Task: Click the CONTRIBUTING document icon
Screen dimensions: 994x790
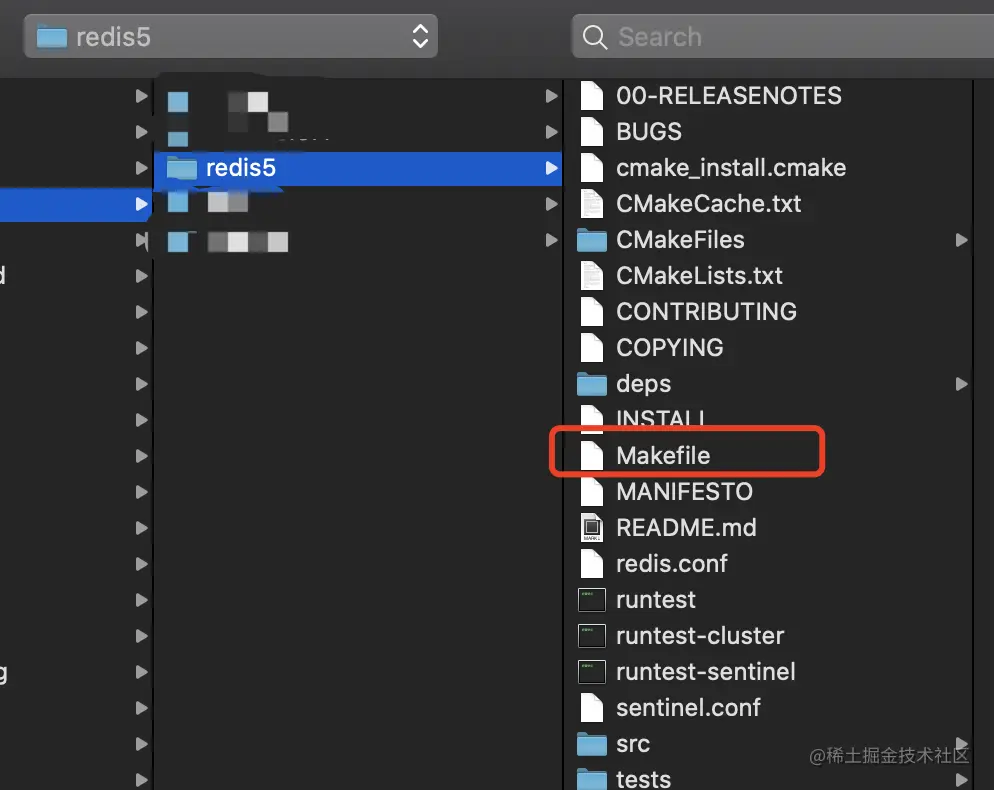Action: [x=592, y=312]
